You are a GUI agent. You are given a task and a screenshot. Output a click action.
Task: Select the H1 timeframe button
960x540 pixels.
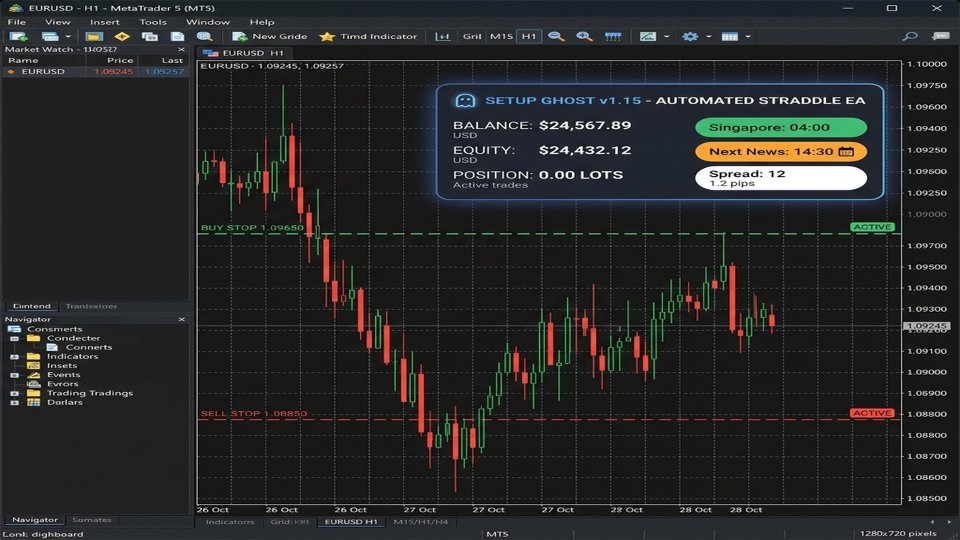point(529,37)
